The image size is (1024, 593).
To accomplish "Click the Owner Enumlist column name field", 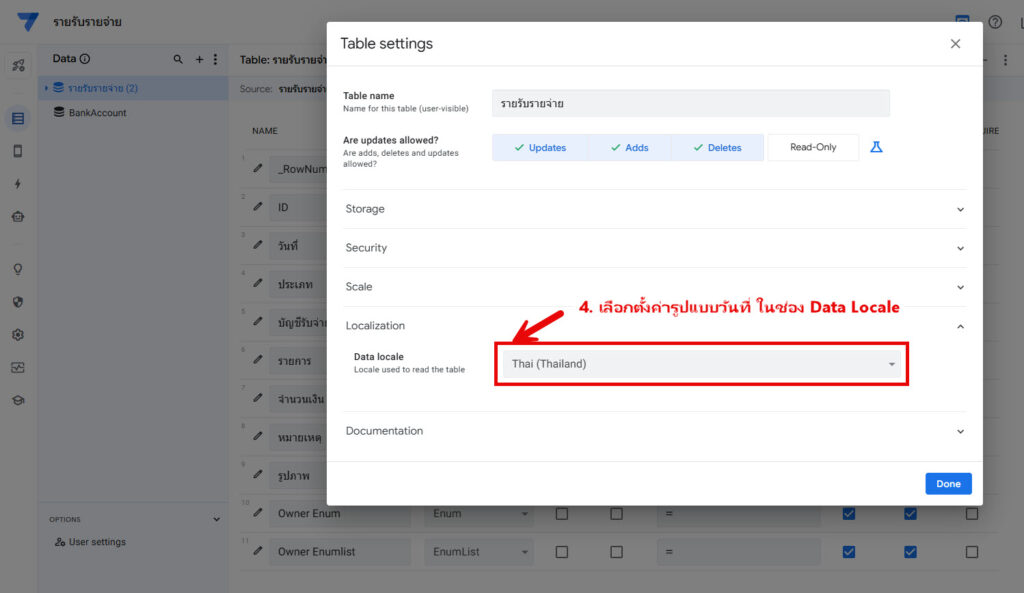I will point(340,552).
